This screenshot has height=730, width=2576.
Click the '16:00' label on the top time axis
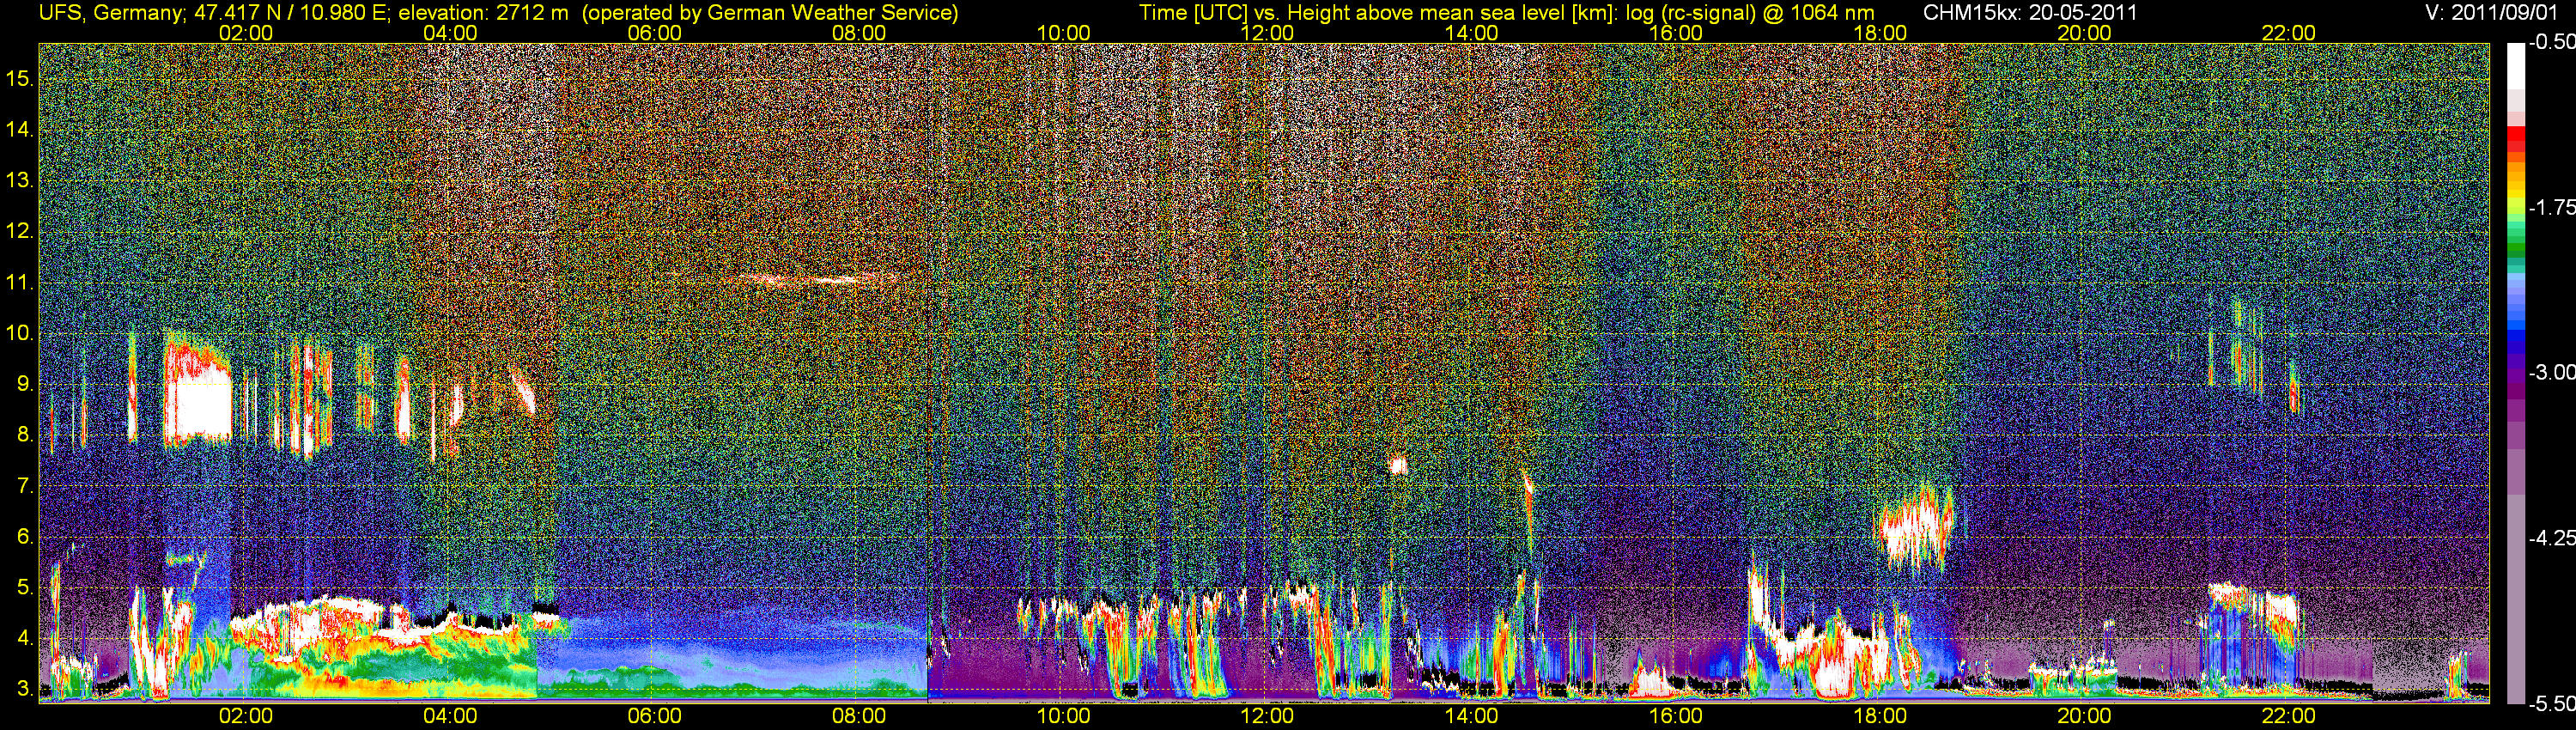coord(1676,33)
